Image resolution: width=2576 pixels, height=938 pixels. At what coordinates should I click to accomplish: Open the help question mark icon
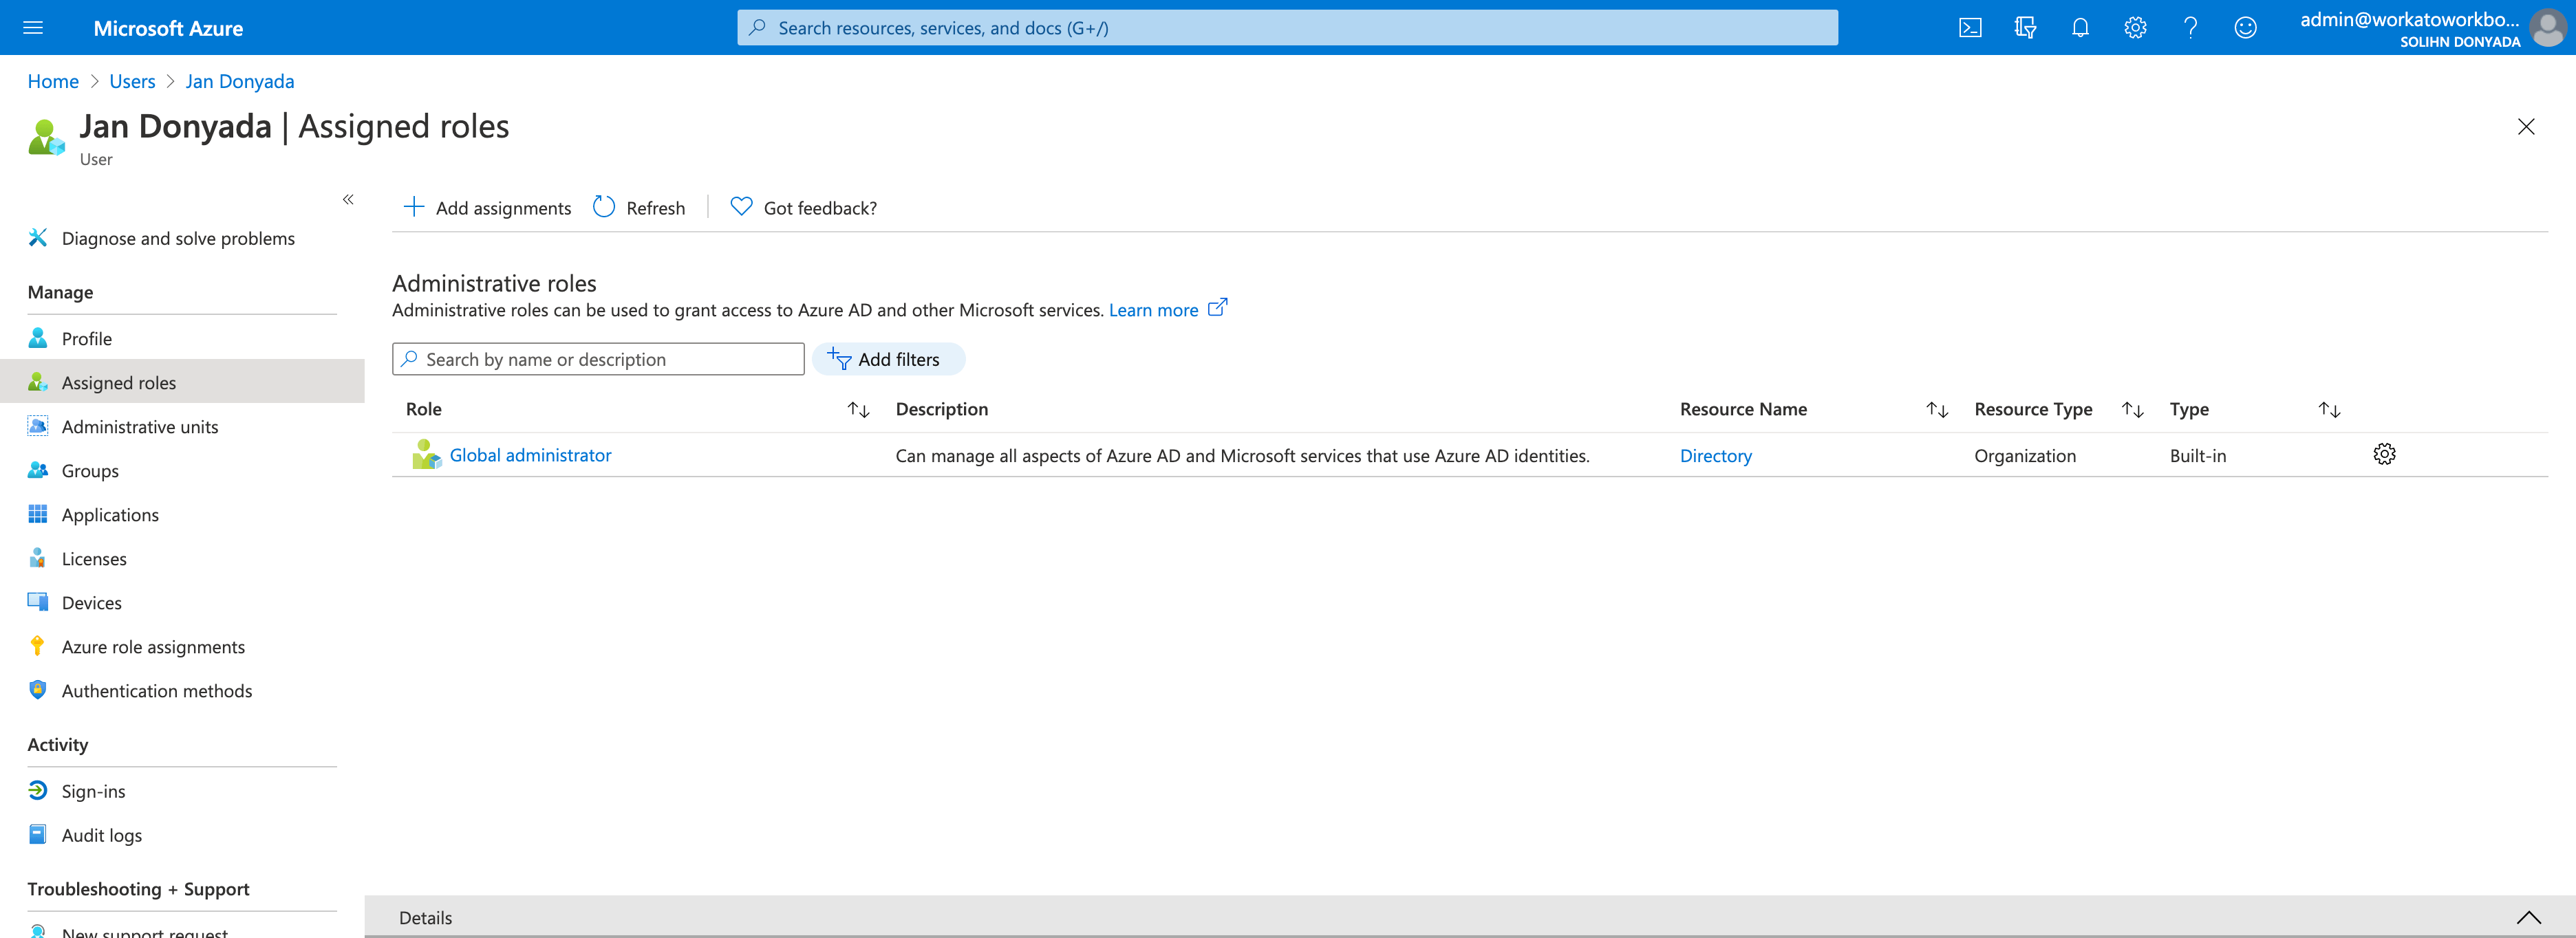[2190, 28]
